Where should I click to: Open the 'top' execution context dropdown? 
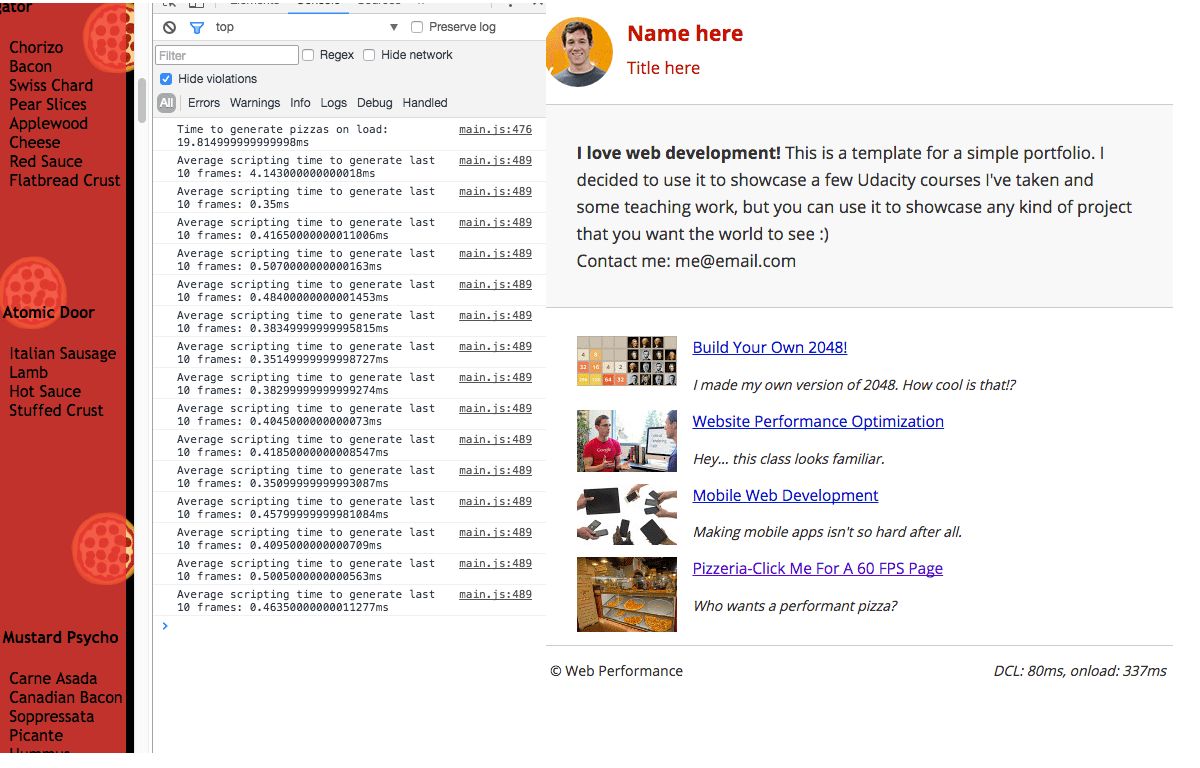pyautogui.click(x=306, y=27)
